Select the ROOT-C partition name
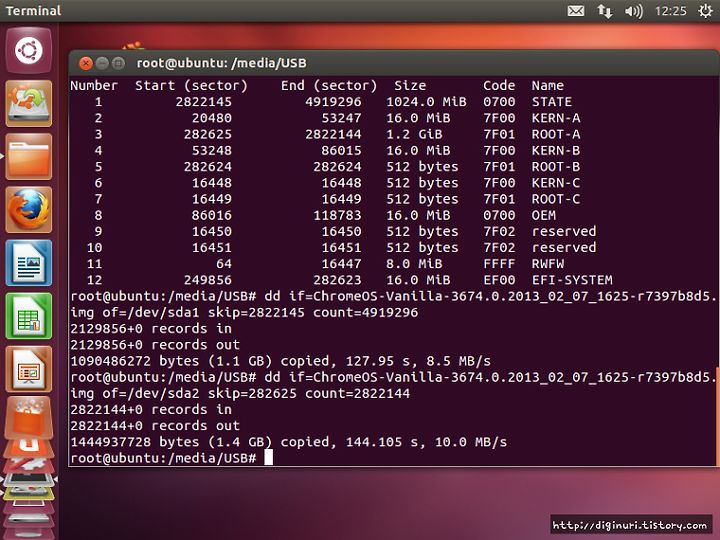This screenshot has width=720, height=540. pos(556,199)
